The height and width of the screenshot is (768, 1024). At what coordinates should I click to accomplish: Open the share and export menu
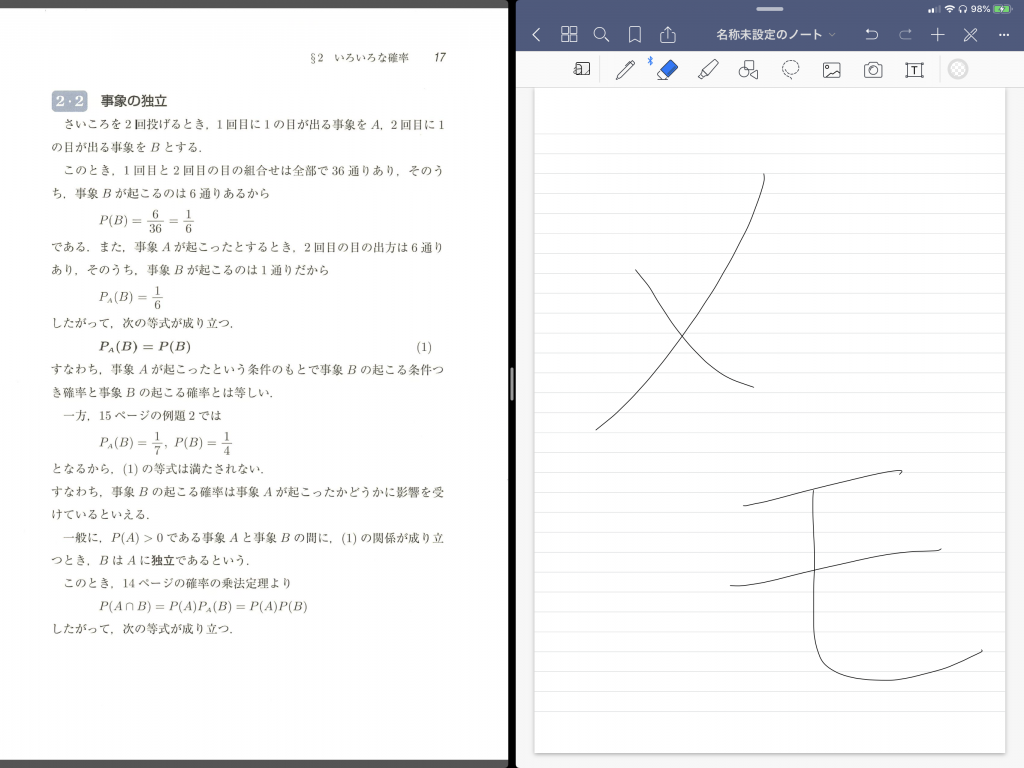(x=667, y=35)
